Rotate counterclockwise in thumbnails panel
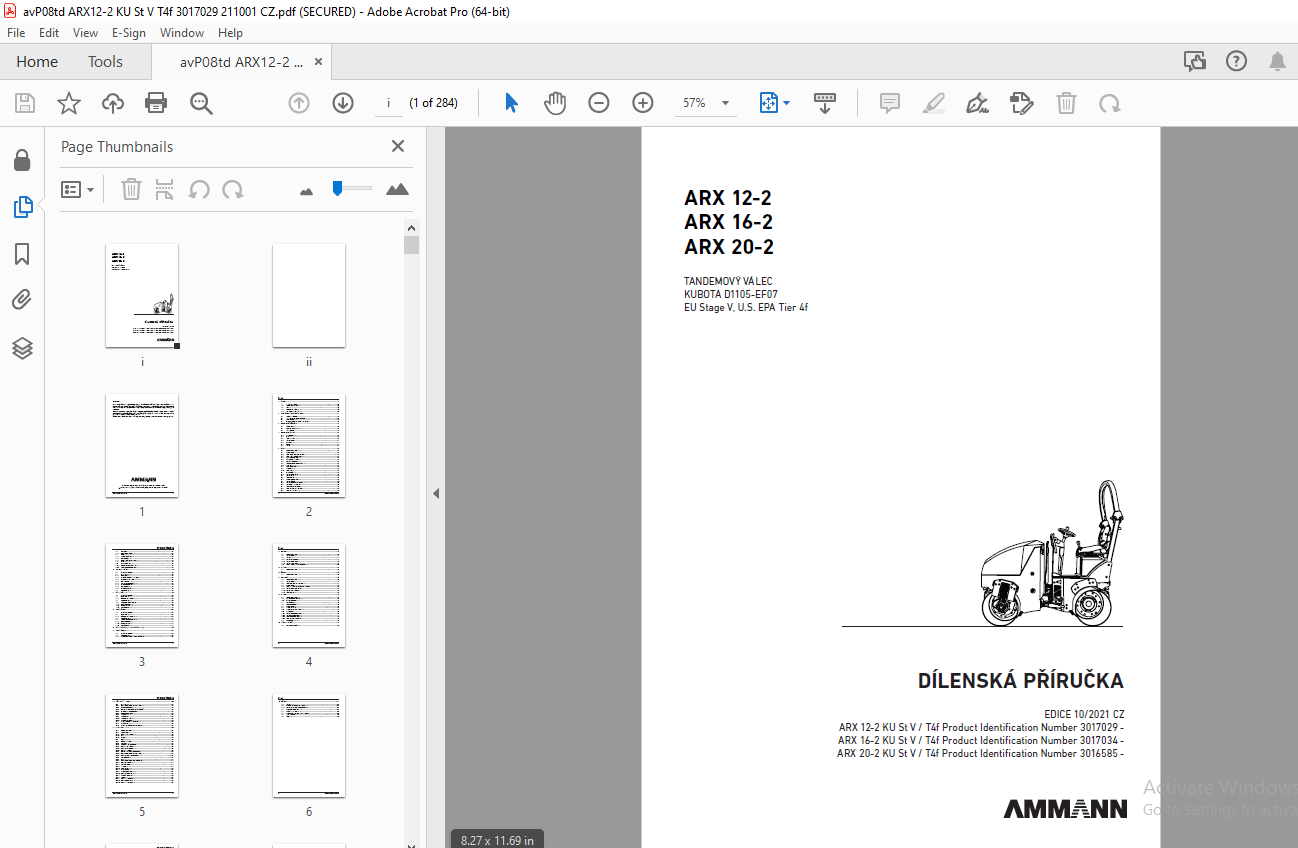1298x848 pixels. (x=199, y=189)
